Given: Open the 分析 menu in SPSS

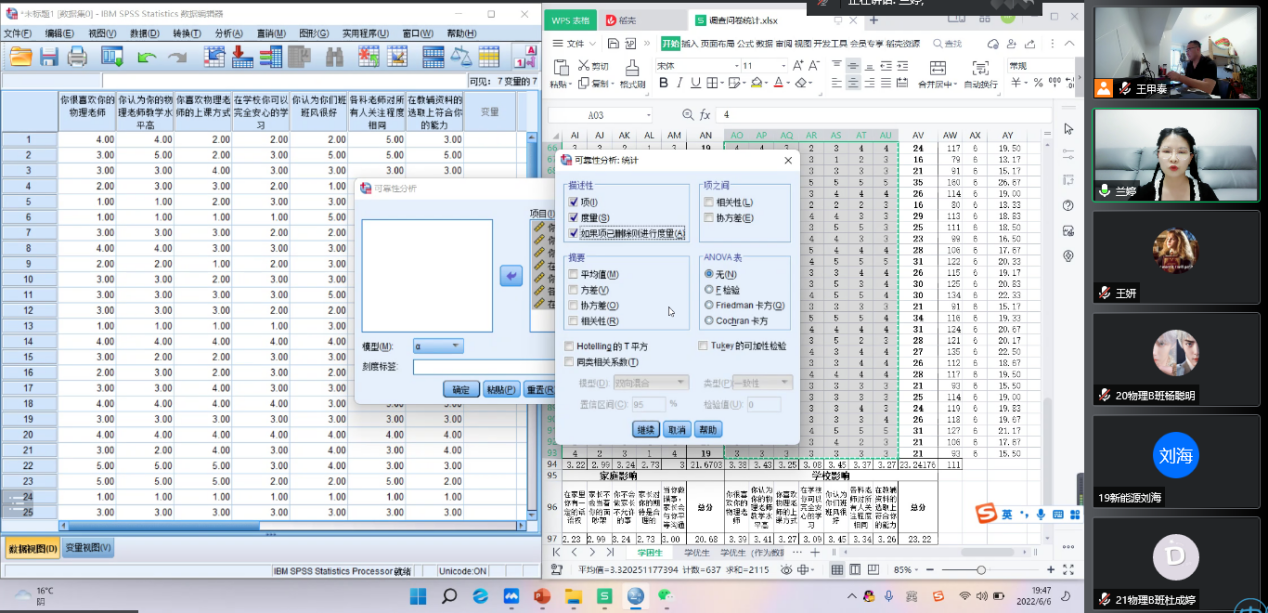Looking at the screenshot, I should 229,33.
